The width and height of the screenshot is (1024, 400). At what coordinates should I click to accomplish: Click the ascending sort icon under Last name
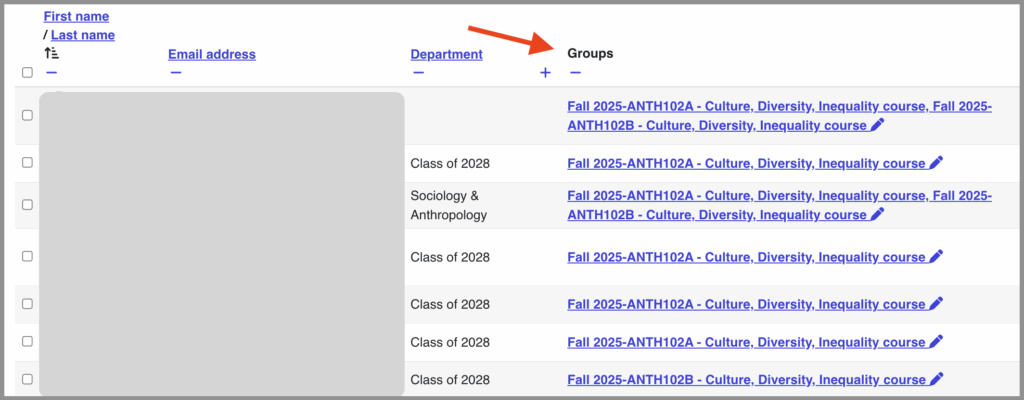click(52, 54)
